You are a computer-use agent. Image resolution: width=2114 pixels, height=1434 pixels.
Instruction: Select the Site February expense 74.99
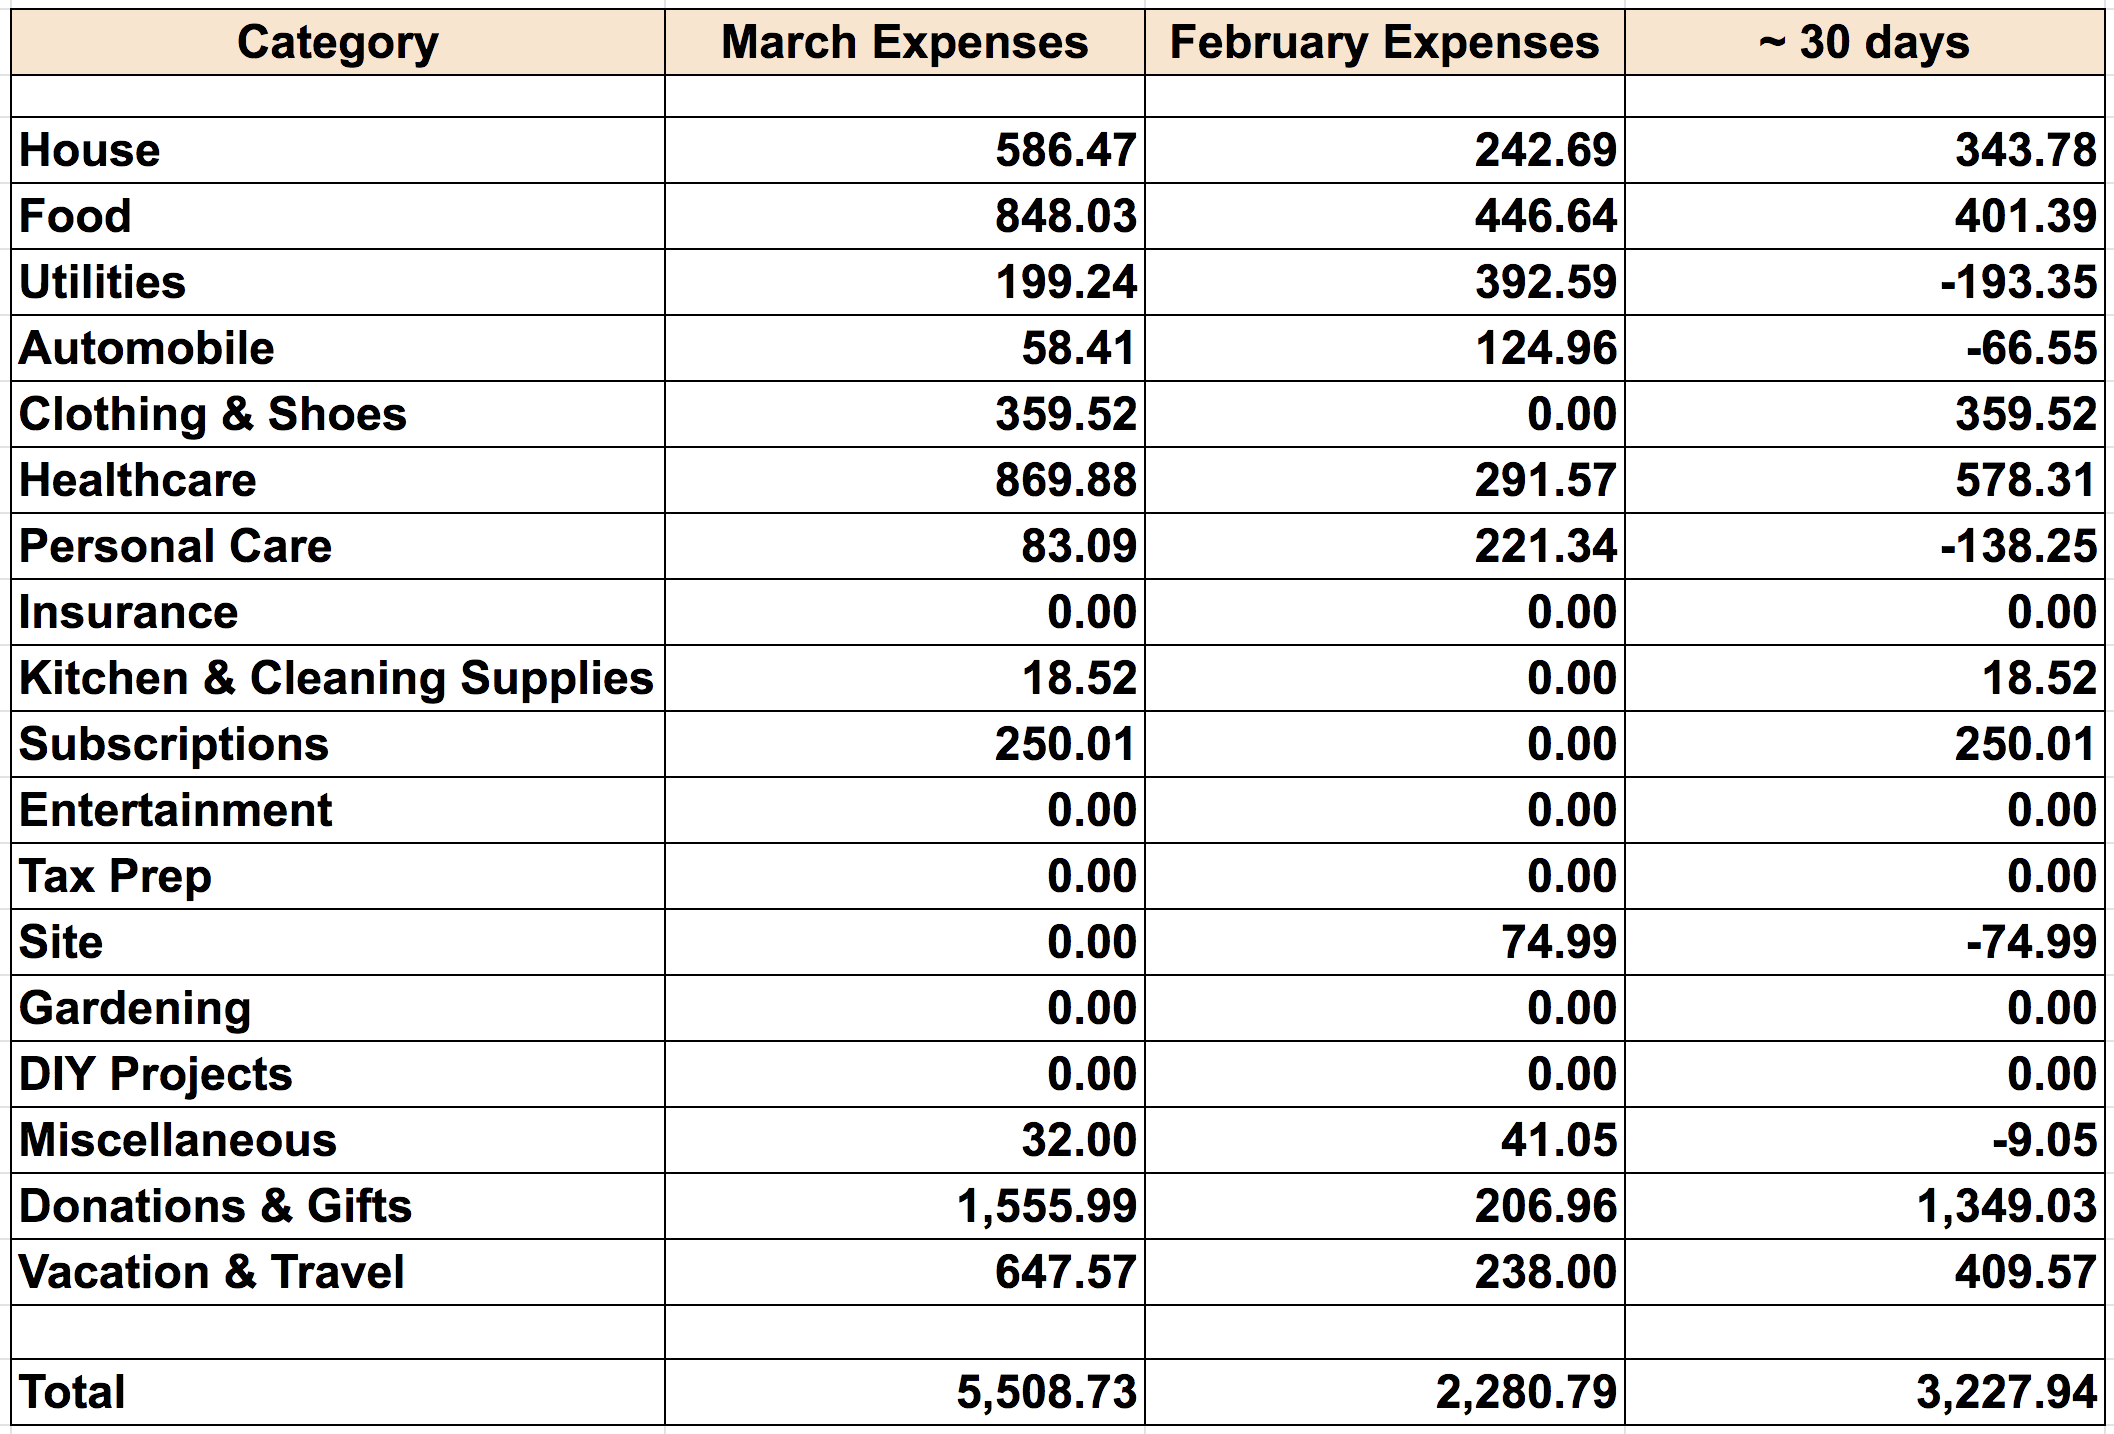[x=1558, y=942]
